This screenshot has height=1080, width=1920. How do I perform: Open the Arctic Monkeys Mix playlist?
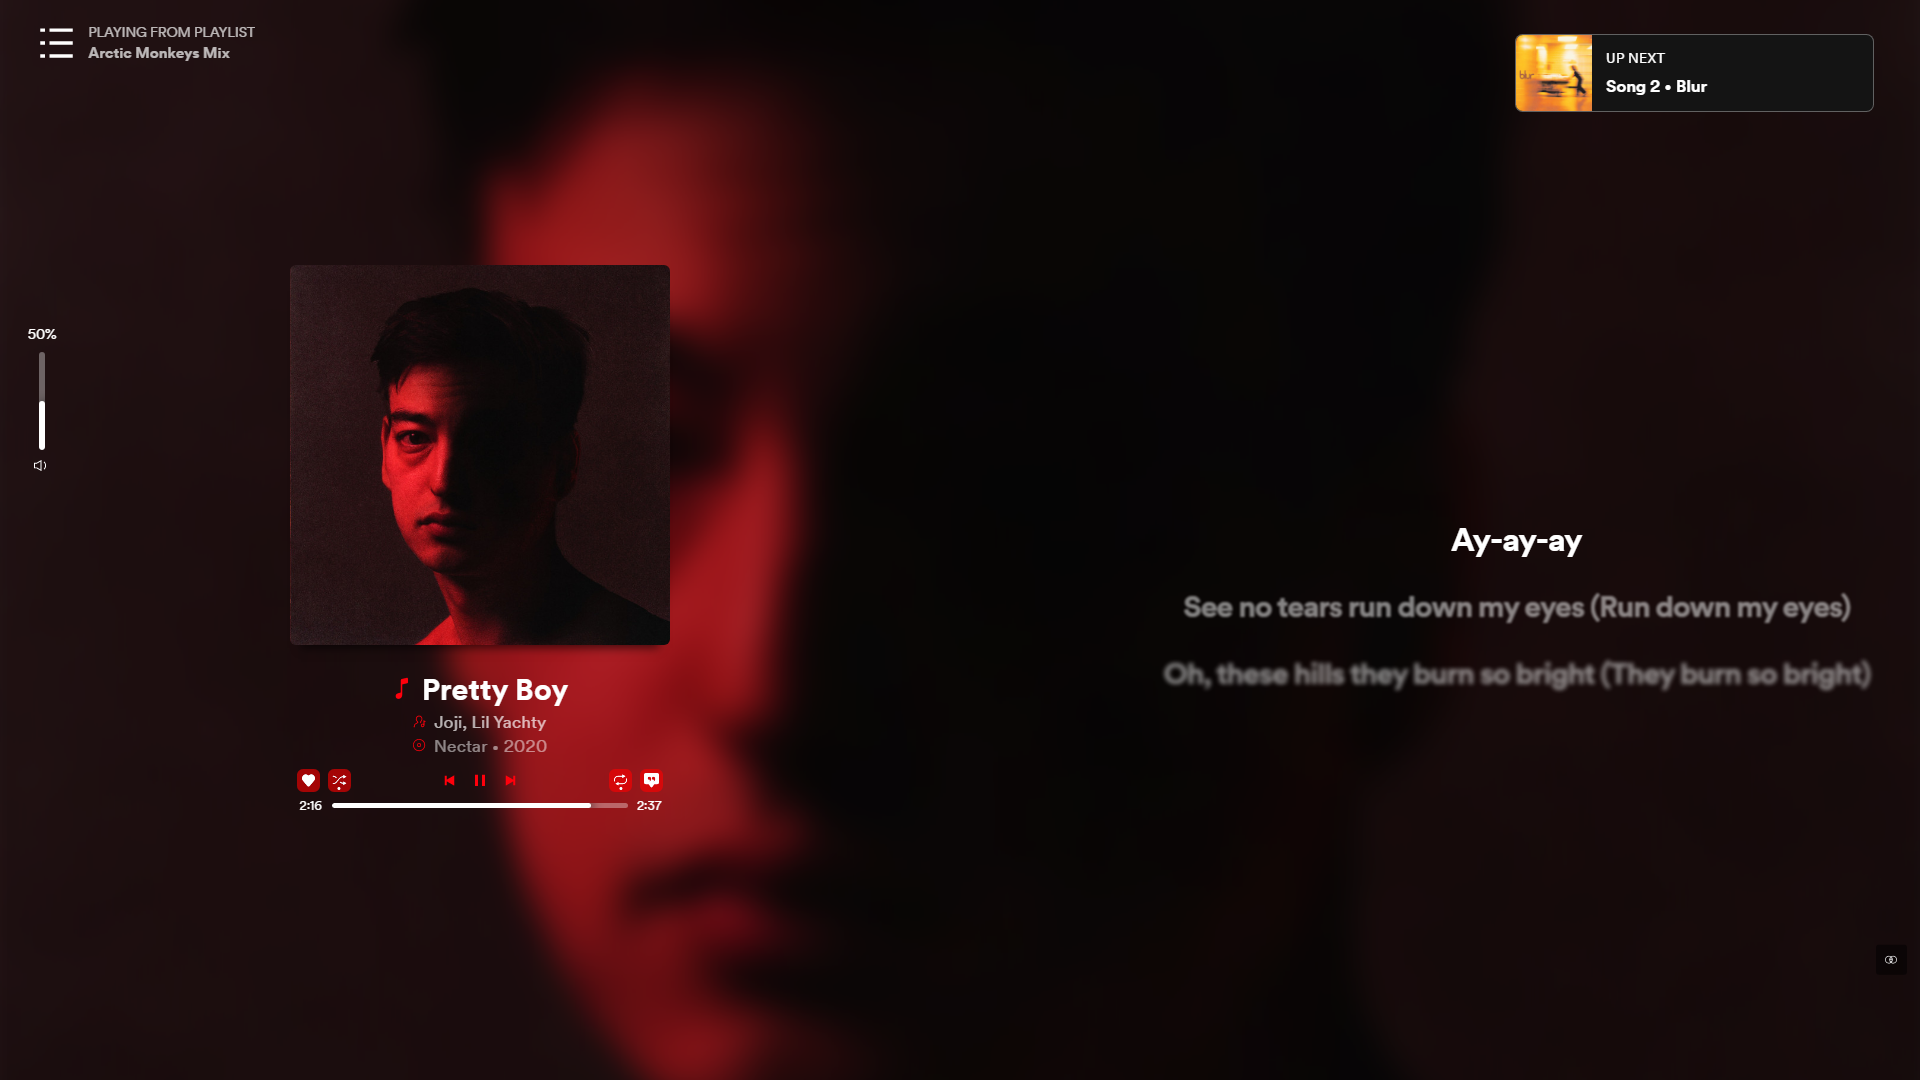pos(159,53)
